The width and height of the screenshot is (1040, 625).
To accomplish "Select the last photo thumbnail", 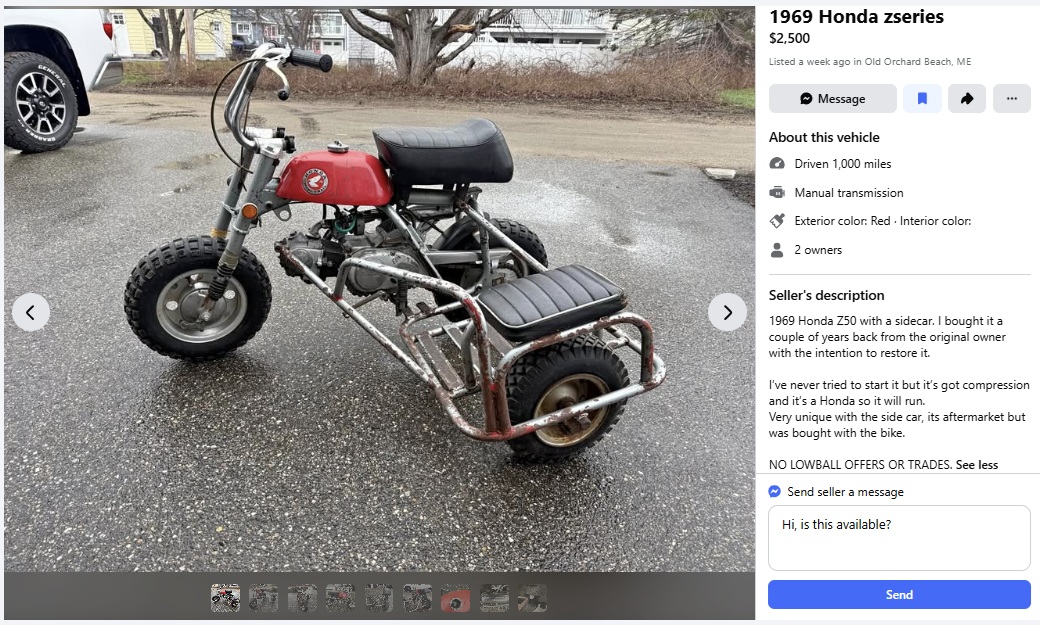I will coord(532,598).
